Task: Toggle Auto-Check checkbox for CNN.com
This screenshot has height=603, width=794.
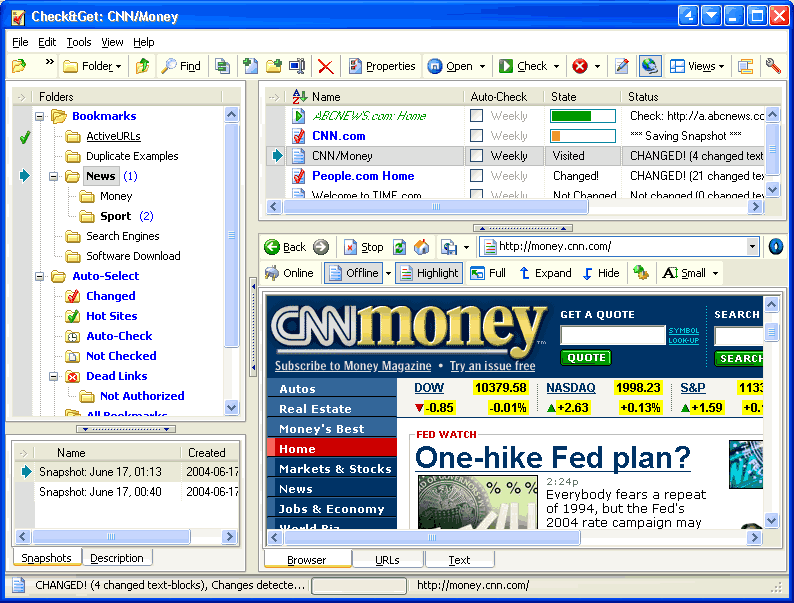Action: click(477, 136)
